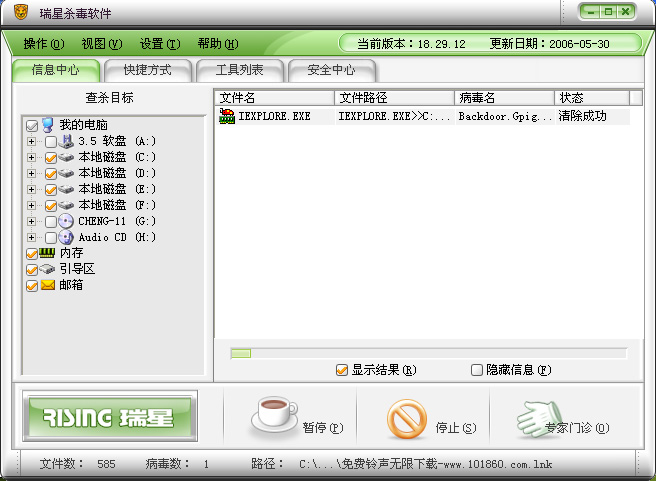Image resolution: width=656 pixels, height=481 pixels.
Task: Uncheck the local disk D: checkbox
Action: pos(51,174)
